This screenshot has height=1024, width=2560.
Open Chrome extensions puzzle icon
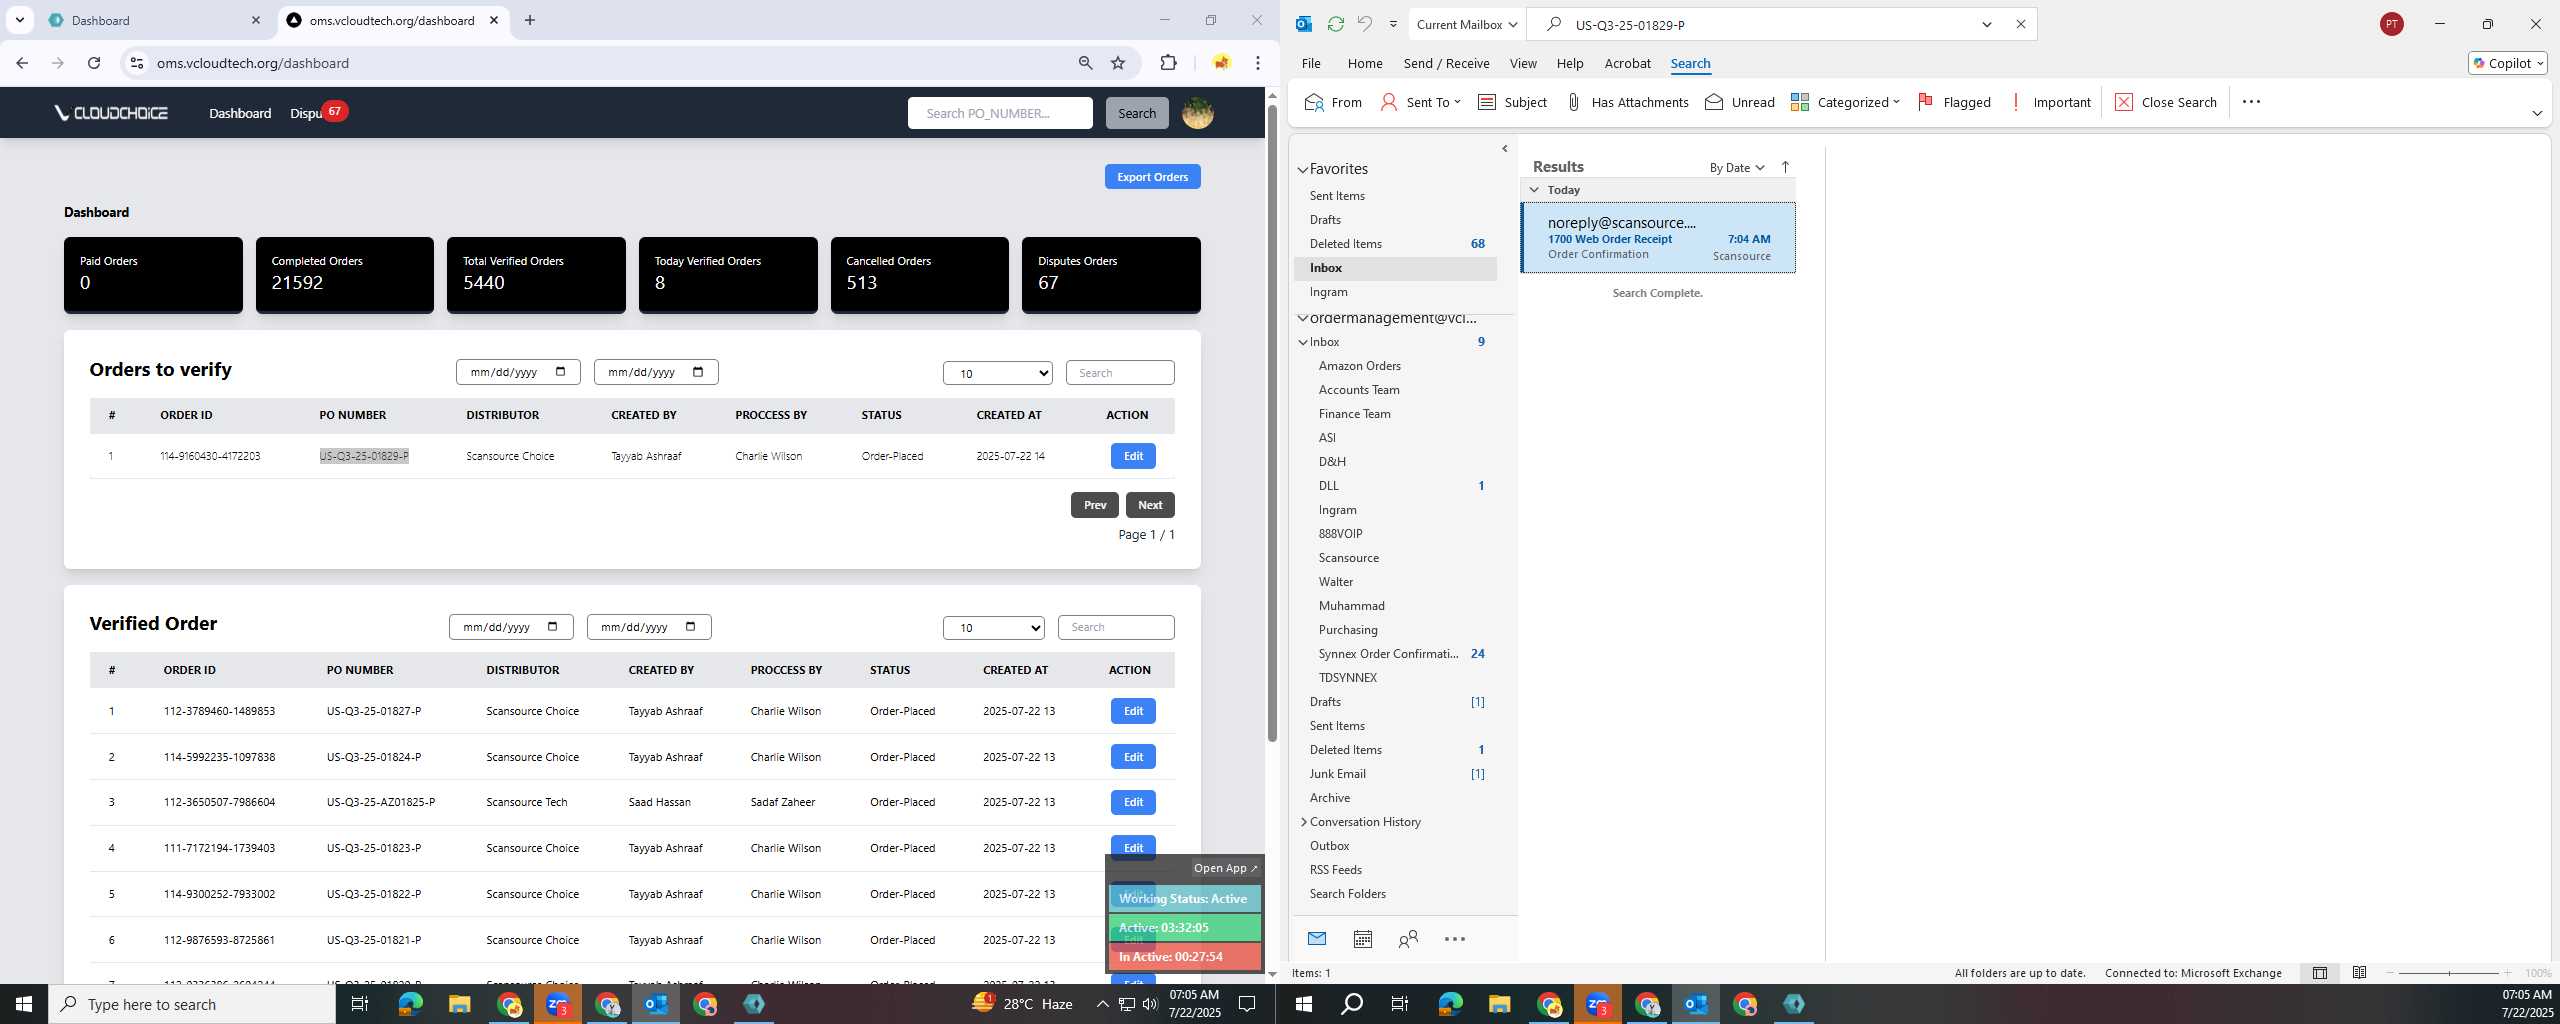tap(1168, 63)
